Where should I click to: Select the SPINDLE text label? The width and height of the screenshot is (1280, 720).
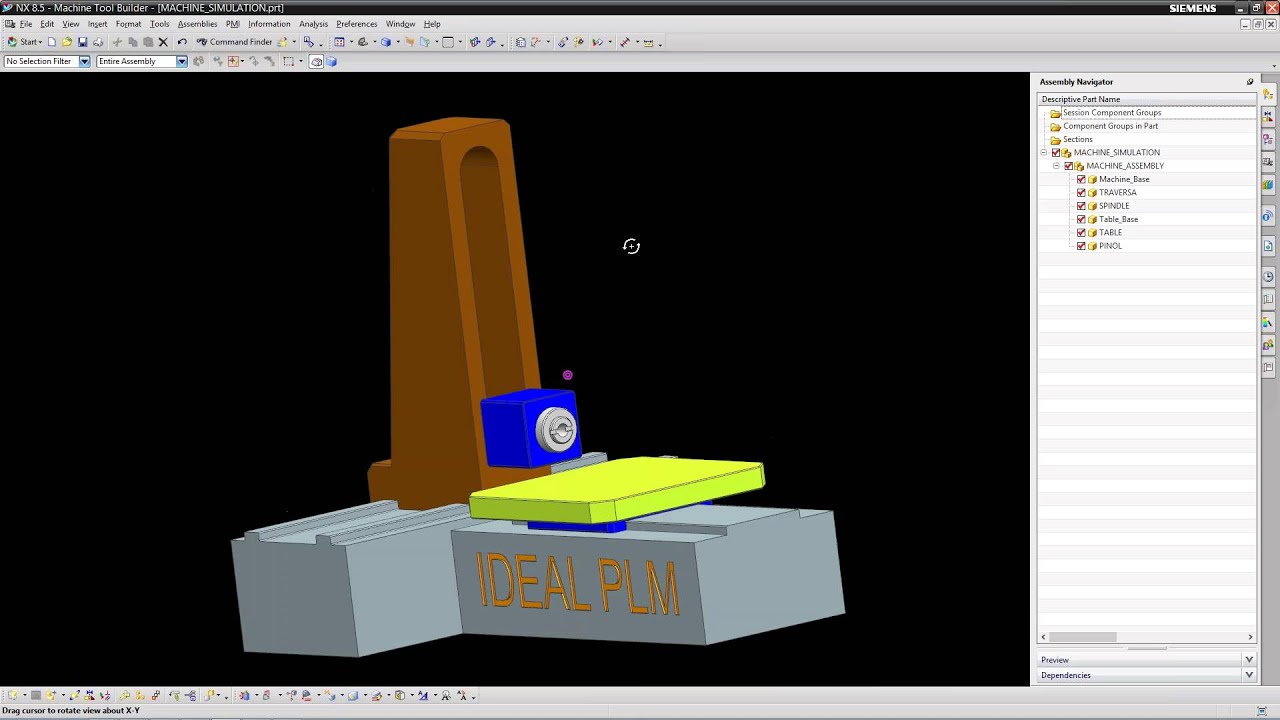(x=1114, y=206)
